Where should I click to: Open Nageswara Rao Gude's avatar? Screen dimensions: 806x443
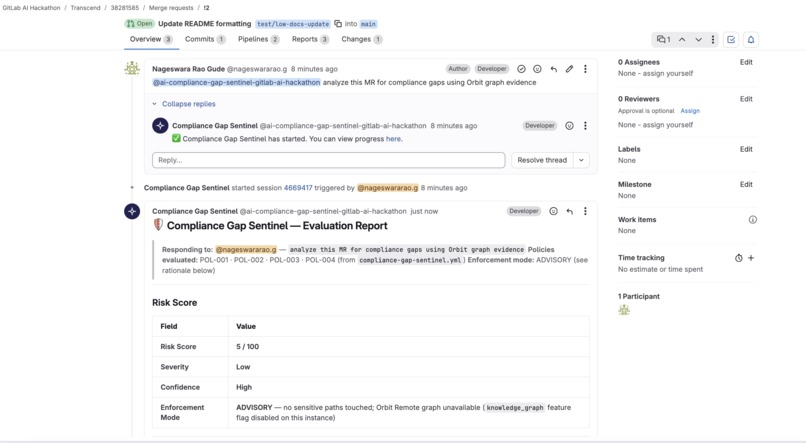132,68
